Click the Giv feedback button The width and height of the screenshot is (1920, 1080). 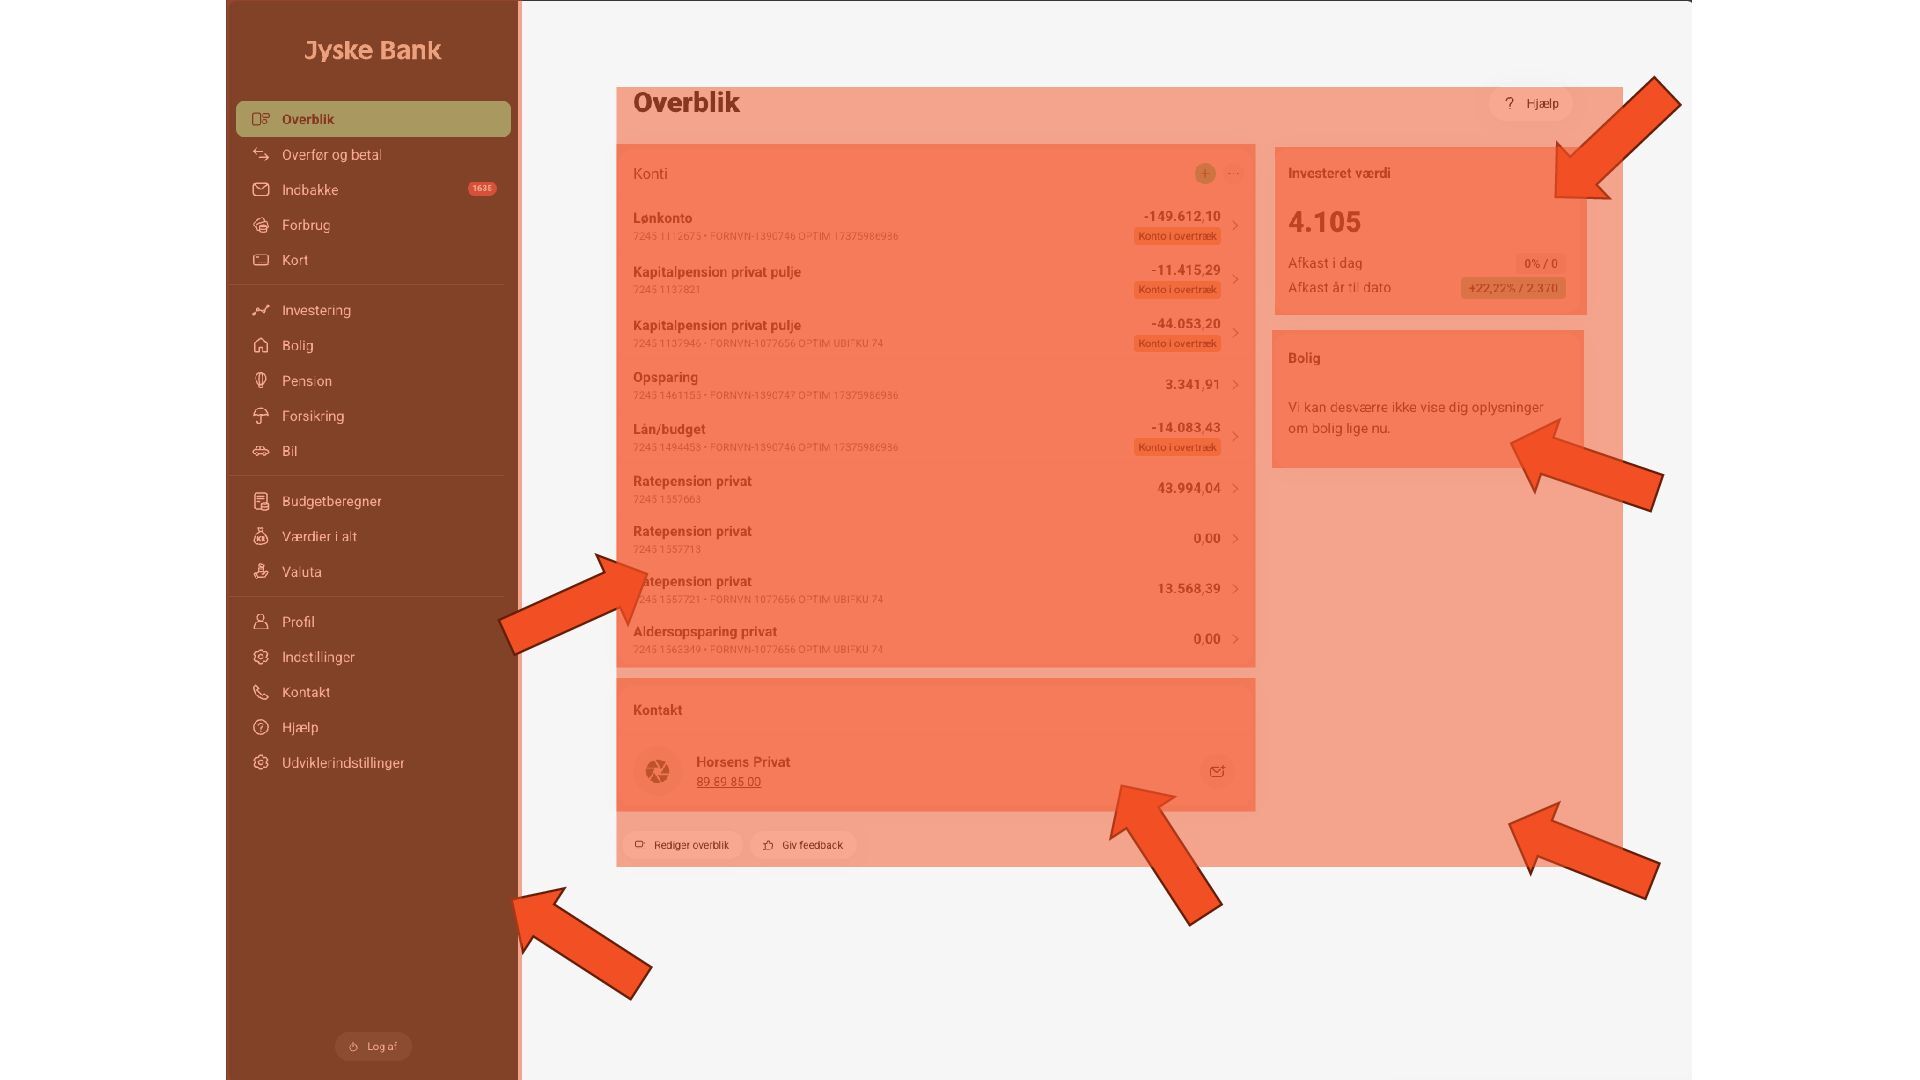(x=803, y=845)
